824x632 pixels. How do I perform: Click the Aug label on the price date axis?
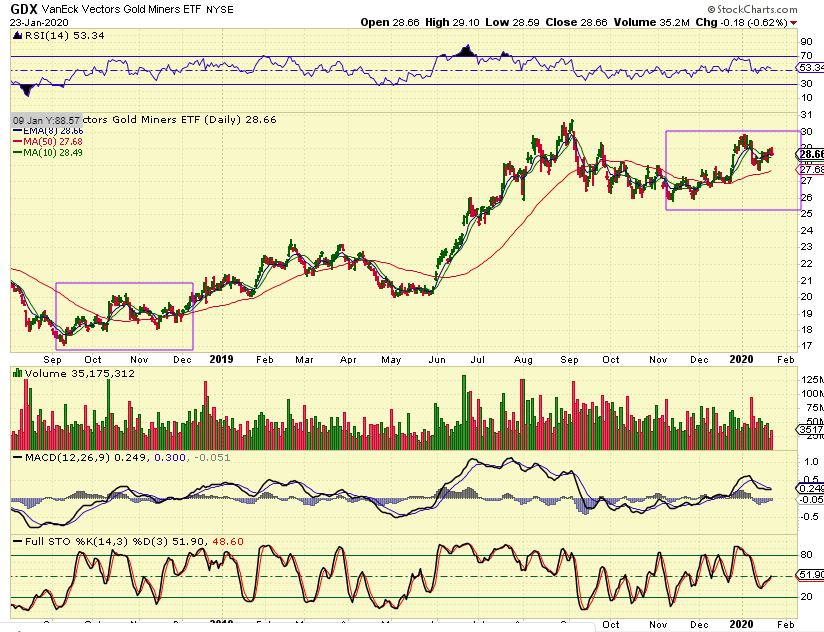(523, 360)
